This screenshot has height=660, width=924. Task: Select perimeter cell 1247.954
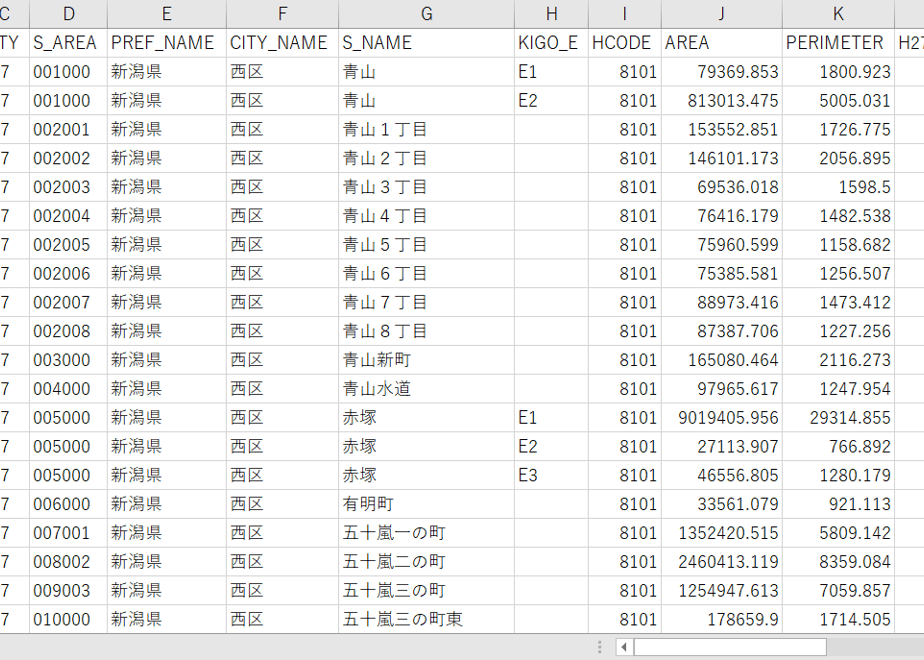tap(839, 390)
